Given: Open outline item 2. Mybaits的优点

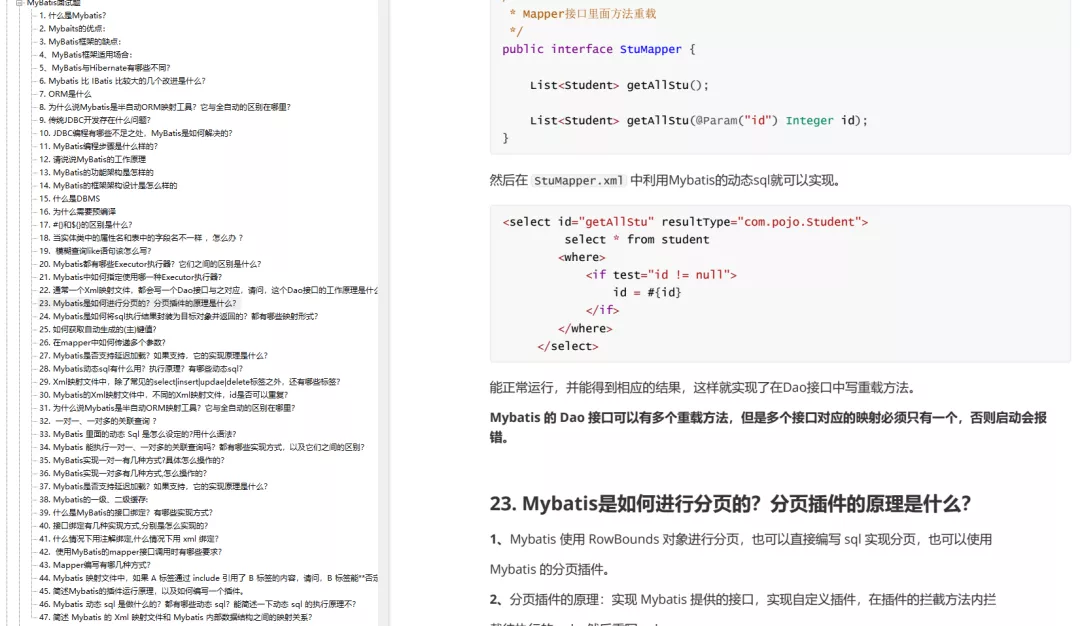Looking at the screenshot, I should [x=72, y=28].
